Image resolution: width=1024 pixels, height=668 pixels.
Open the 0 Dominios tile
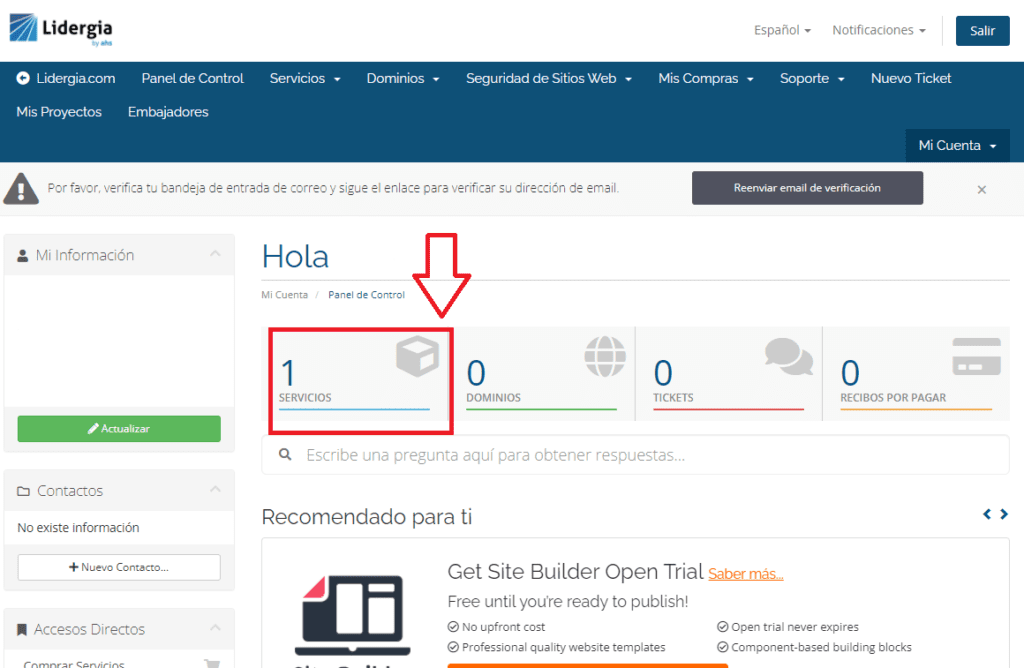(x=541, y=375)
